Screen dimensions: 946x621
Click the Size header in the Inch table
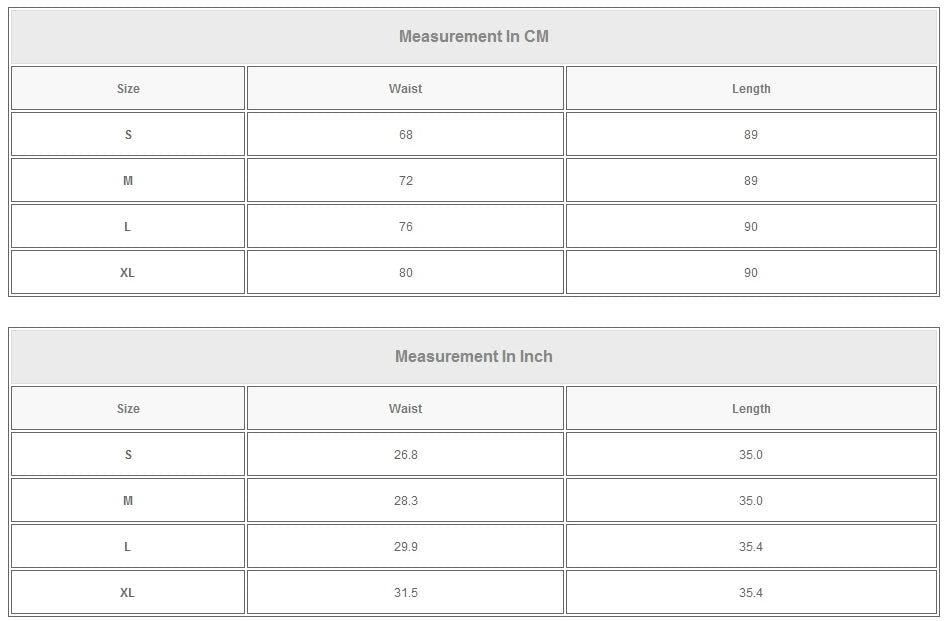pos(128,409)
